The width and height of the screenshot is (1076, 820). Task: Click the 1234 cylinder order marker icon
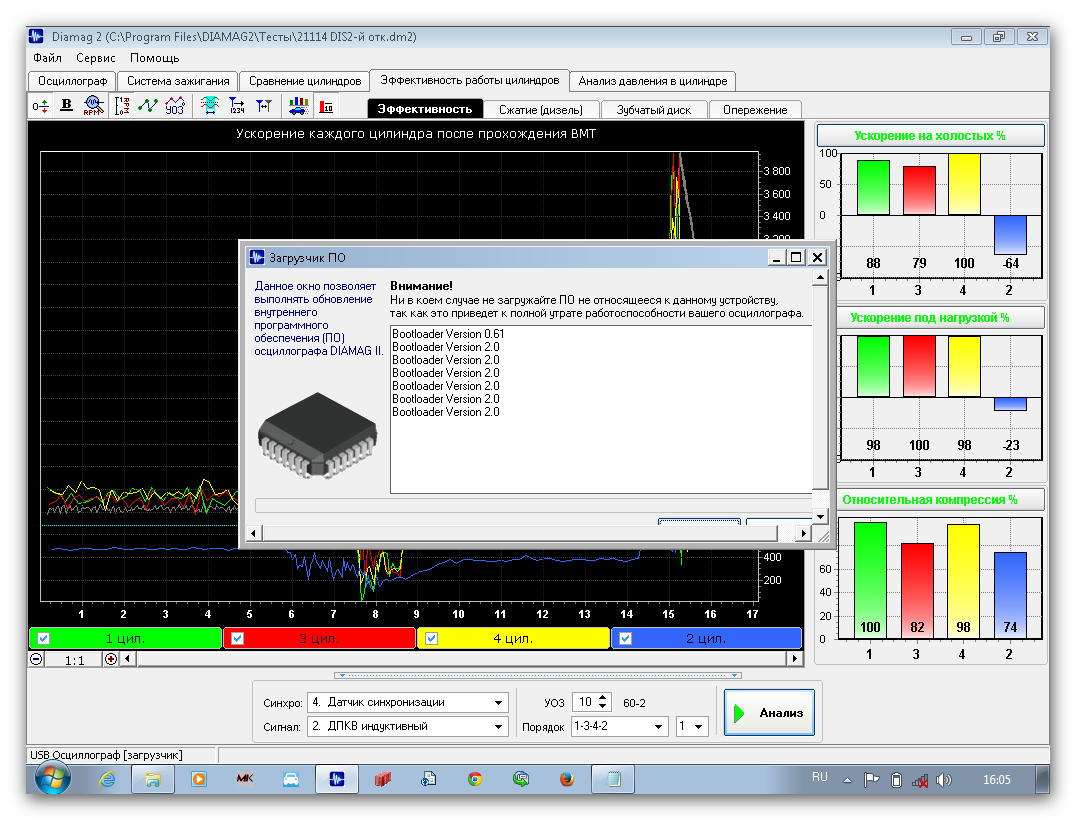pyautogui.click(x=237, y=106)
